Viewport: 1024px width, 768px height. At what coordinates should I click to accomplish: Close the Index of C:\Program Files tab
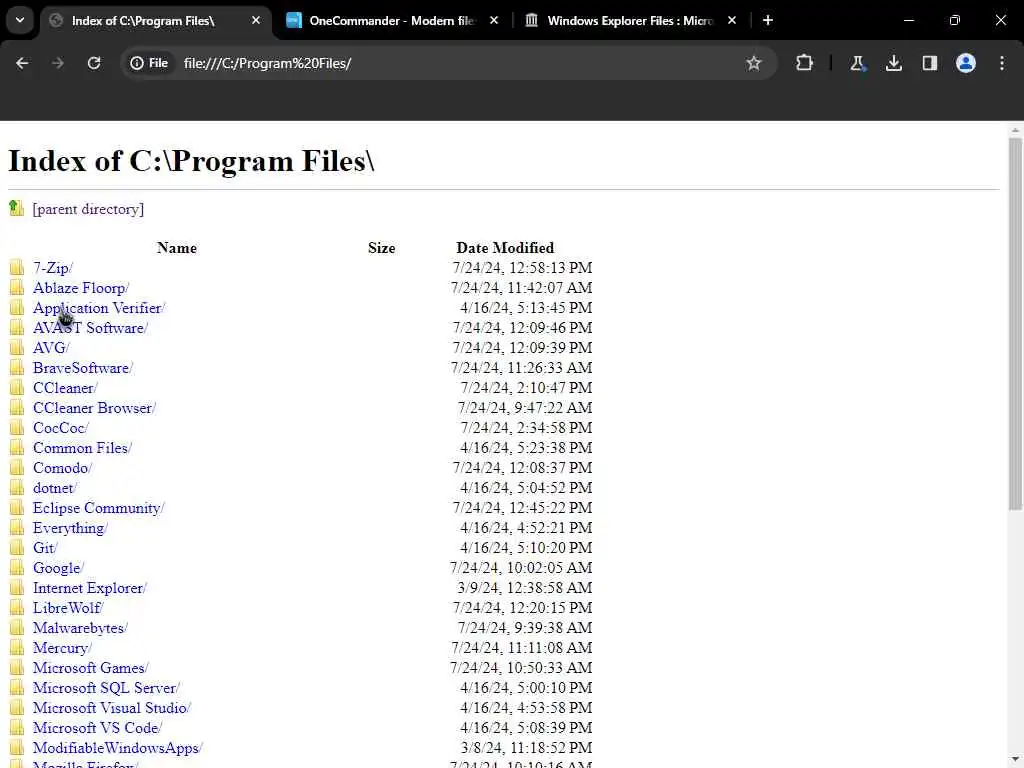click(256, 20)
